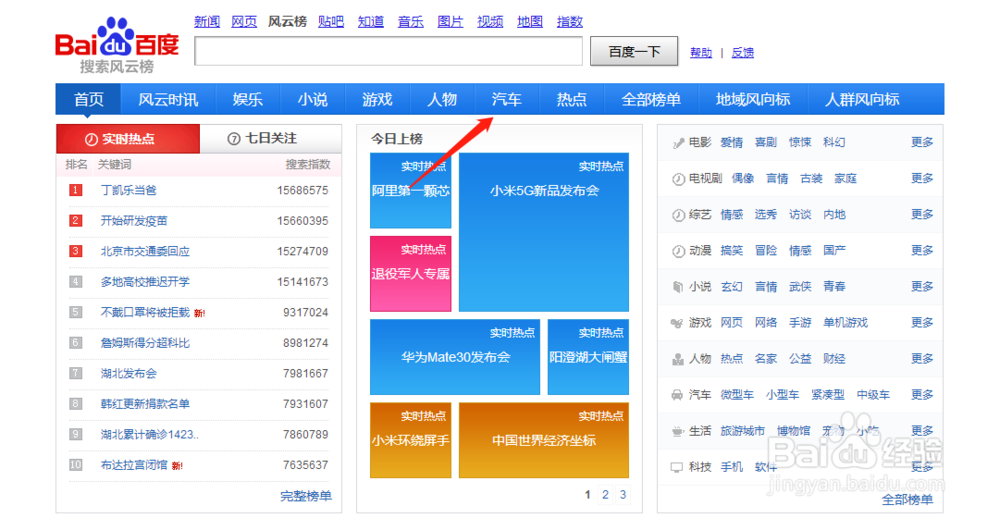
Task: Switch to the 实时热点 tab
Action: point(128,138)
